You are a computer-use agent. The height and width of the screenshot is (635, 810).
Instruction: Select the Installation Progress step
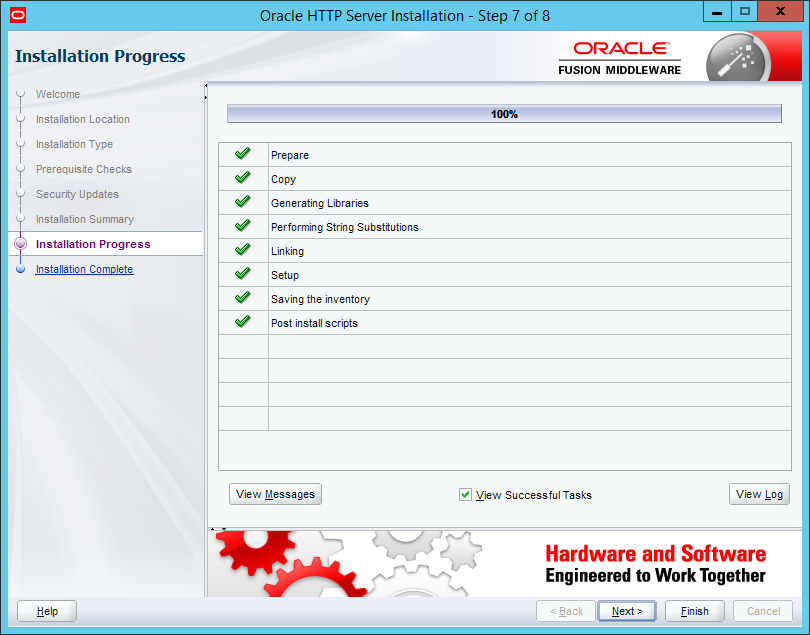(x=93, y=244)
